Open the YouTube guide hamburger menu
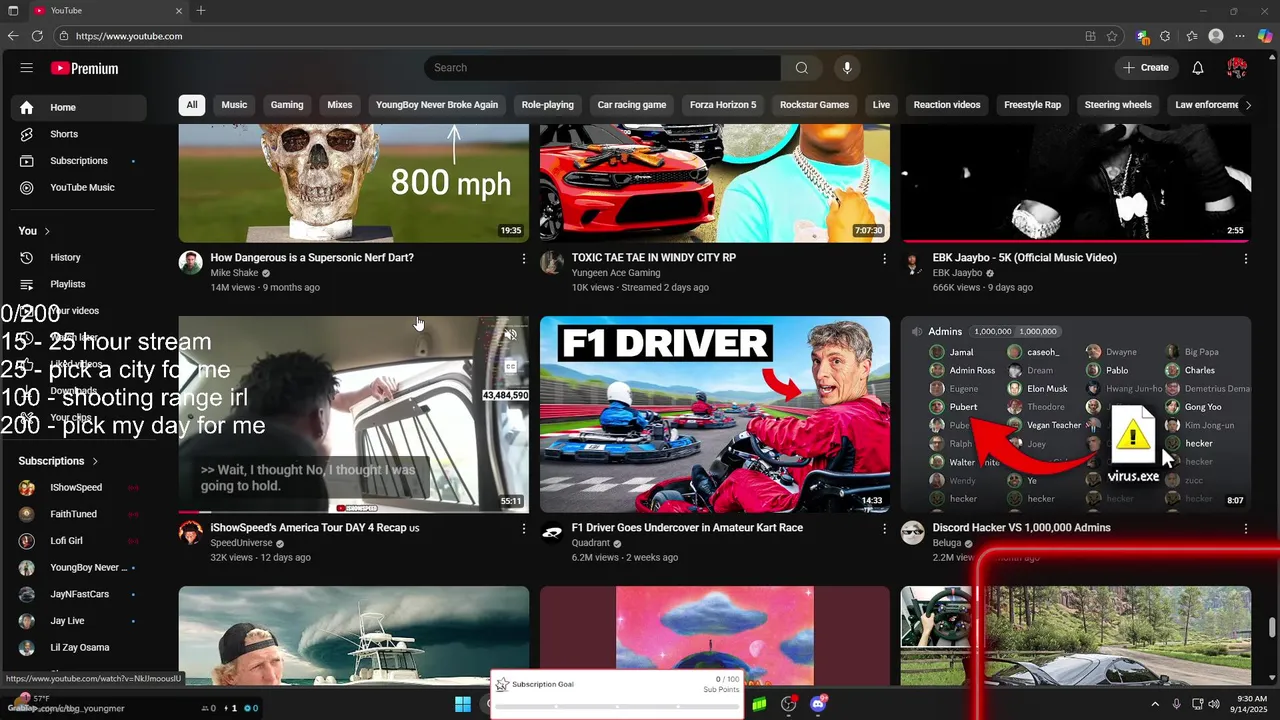1280x720 pixels. [27, 68]
